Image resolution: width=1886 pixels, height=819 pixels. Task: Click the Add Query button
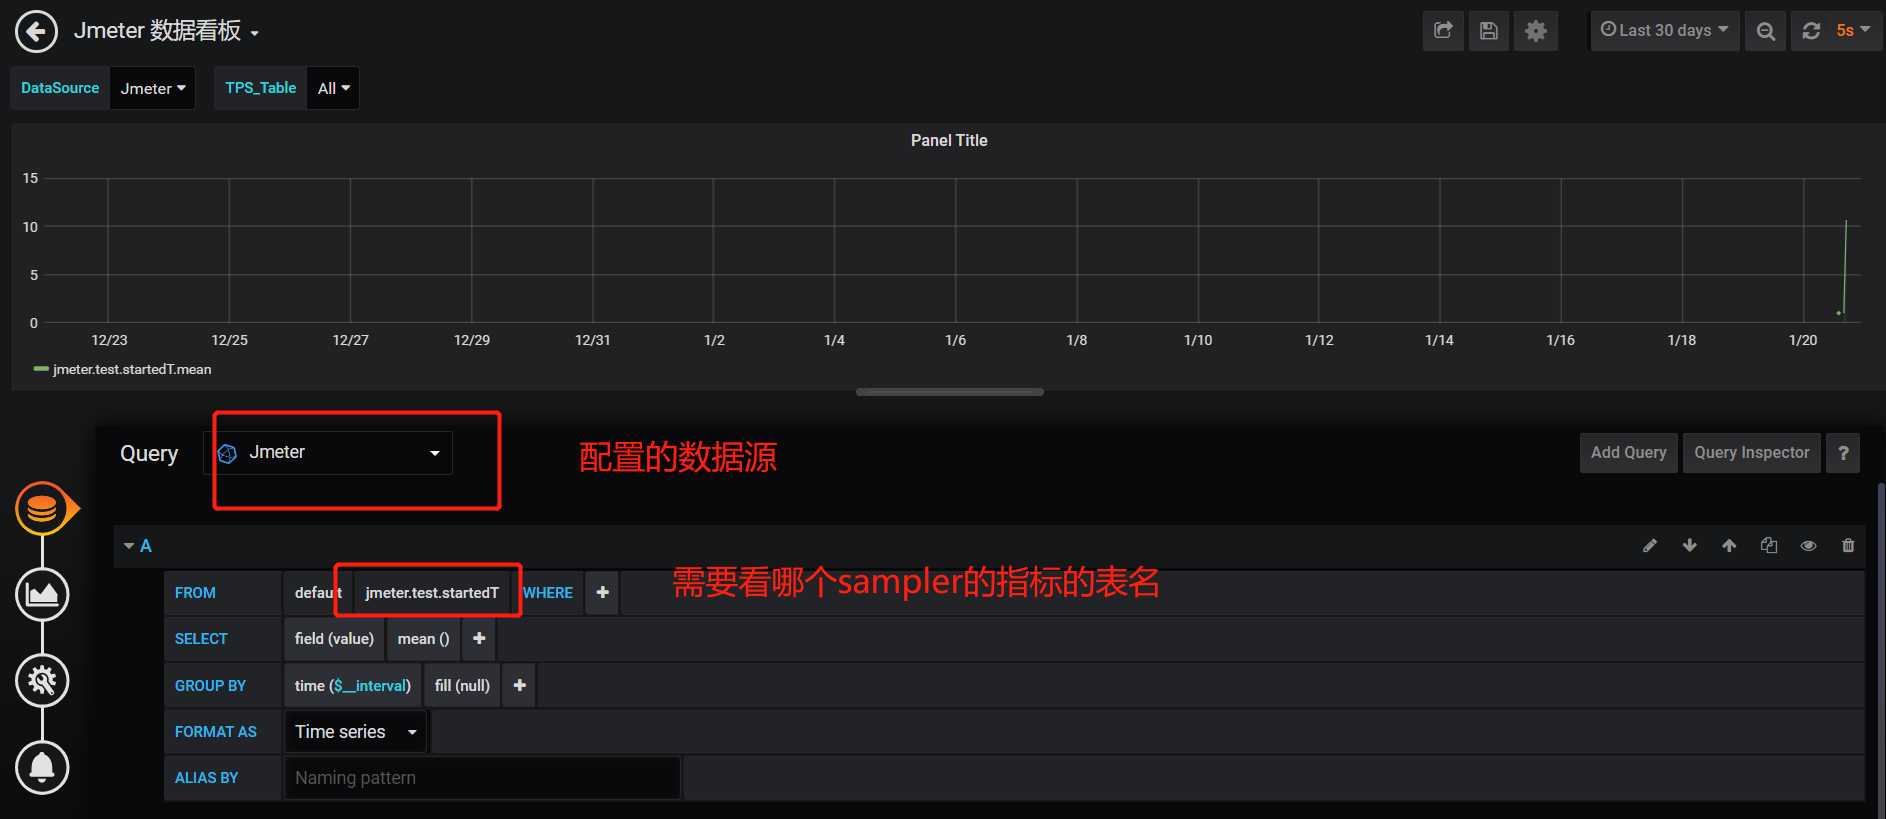[x=1628, y=453]
